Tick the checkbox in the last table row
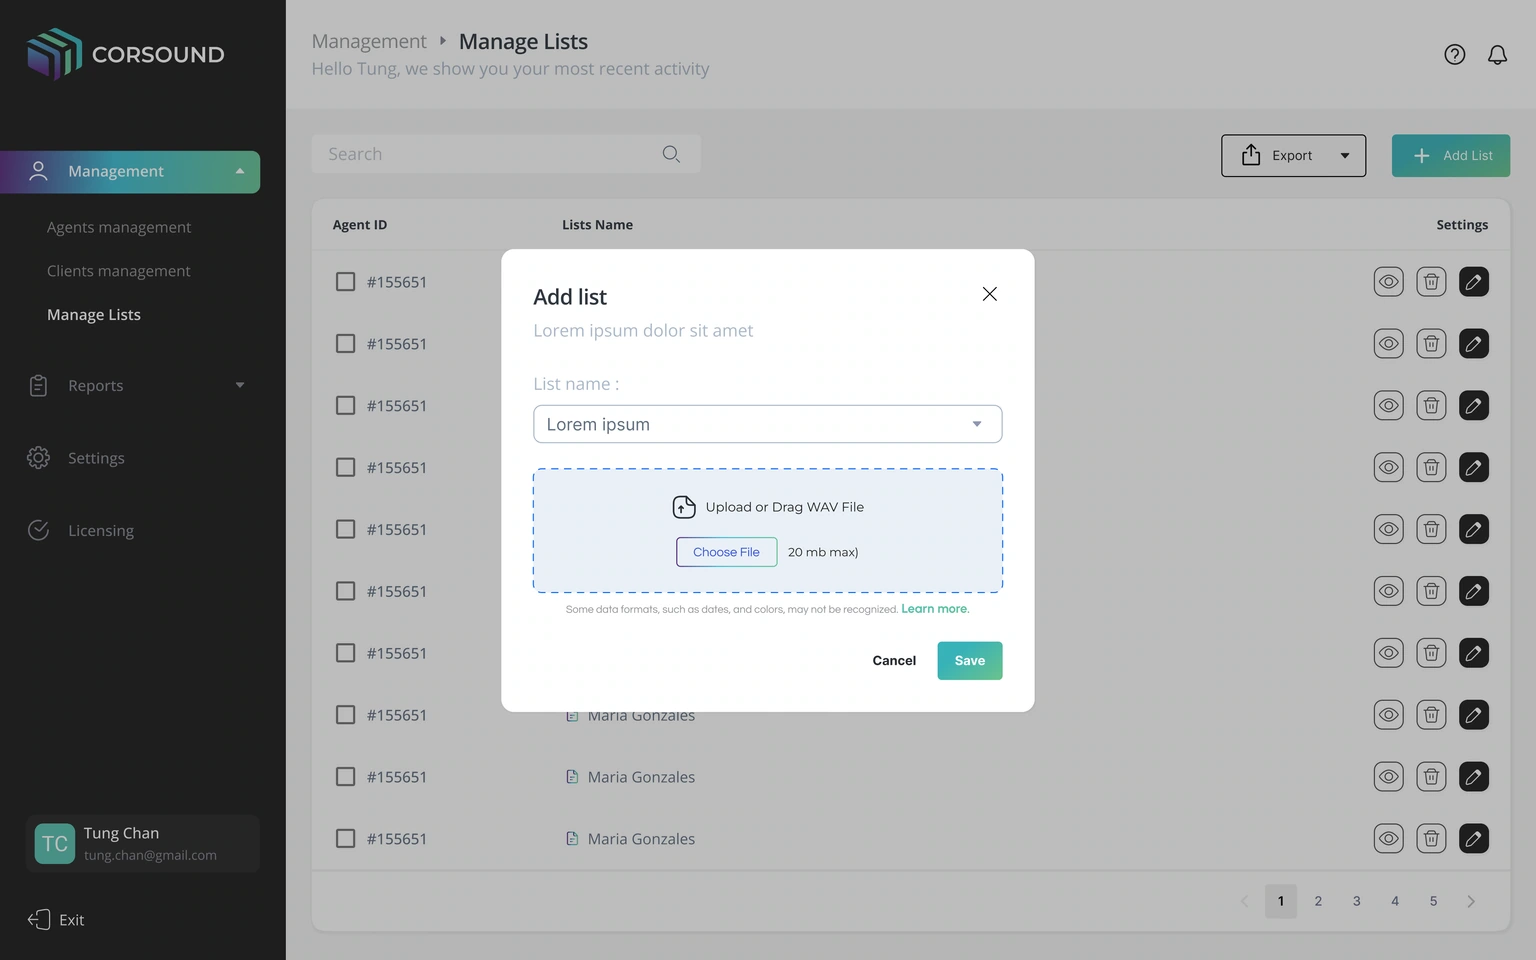The image size is (1536, 960). click(x=345, y=839)
